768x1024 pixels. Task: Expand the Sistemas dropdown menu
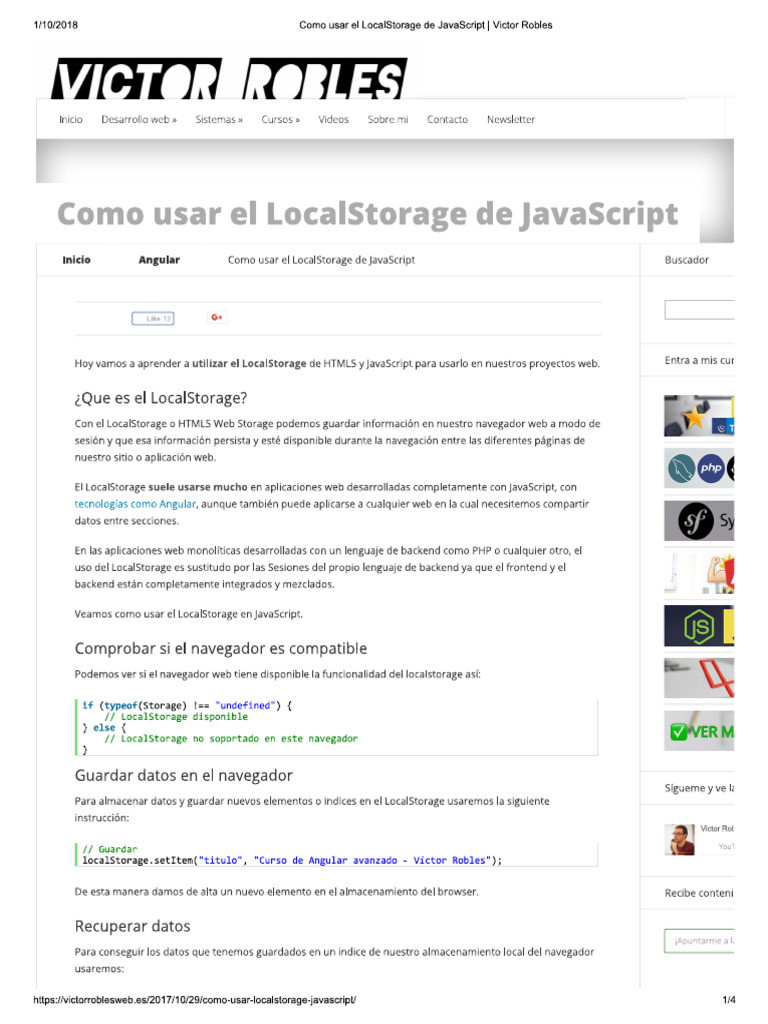(219, 119)
